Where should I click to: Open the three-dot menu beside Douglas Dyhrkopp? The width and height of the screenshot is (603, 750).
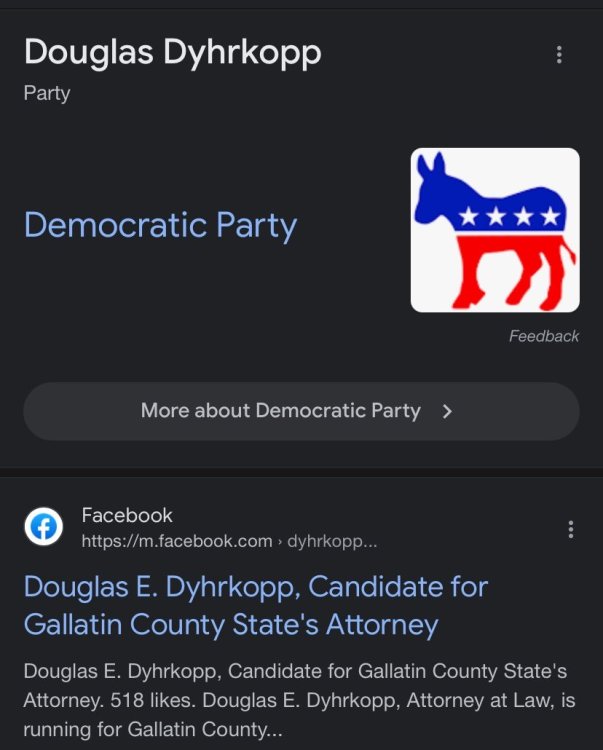(559, 55)
